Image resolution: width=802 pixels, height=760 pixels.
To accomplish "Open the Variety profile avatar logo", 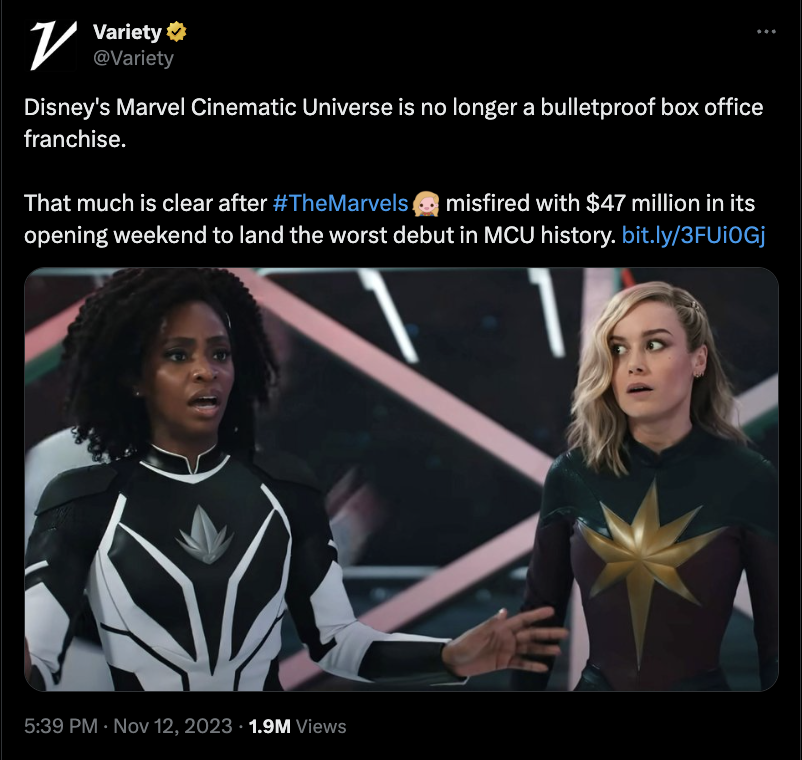I will (x=53, y=45).
